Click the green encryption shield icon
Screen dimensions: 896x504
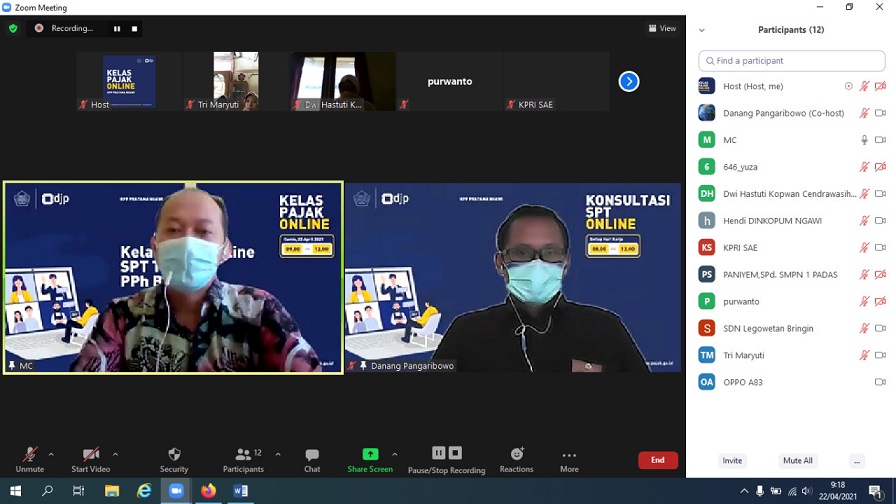[x=13, y=29]
